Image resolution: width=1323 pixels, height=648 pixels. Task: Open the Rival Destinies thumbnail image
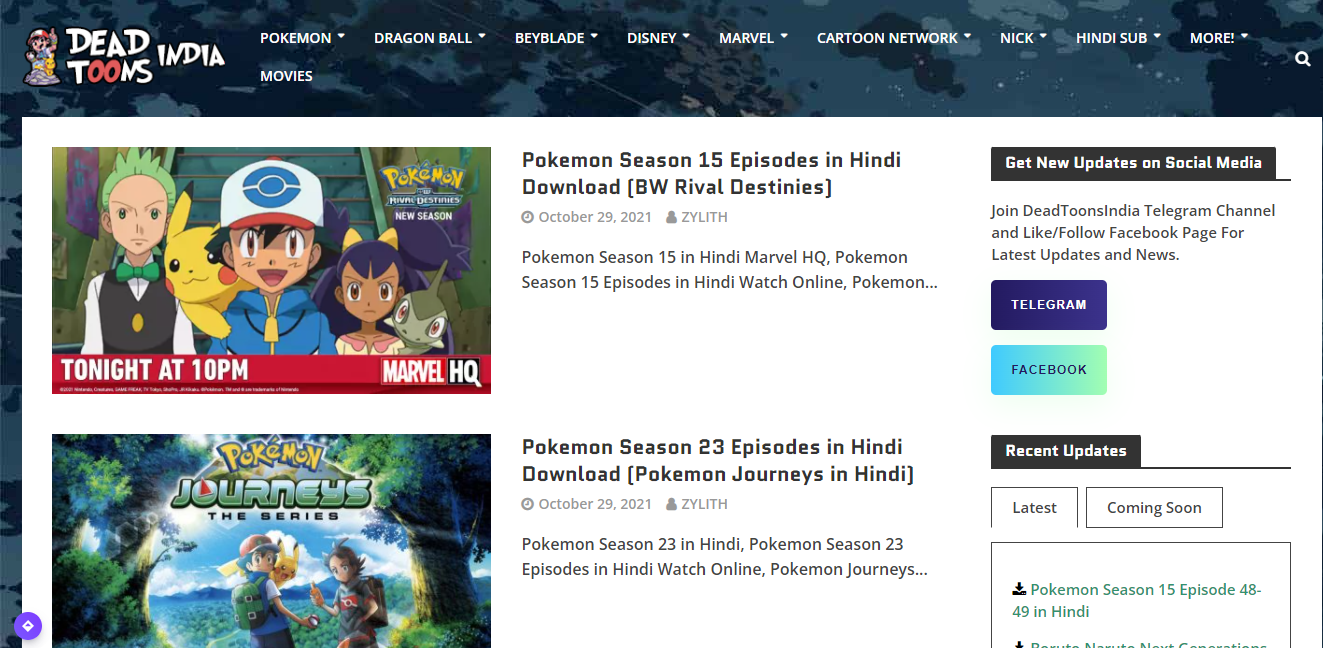[271, 270]
